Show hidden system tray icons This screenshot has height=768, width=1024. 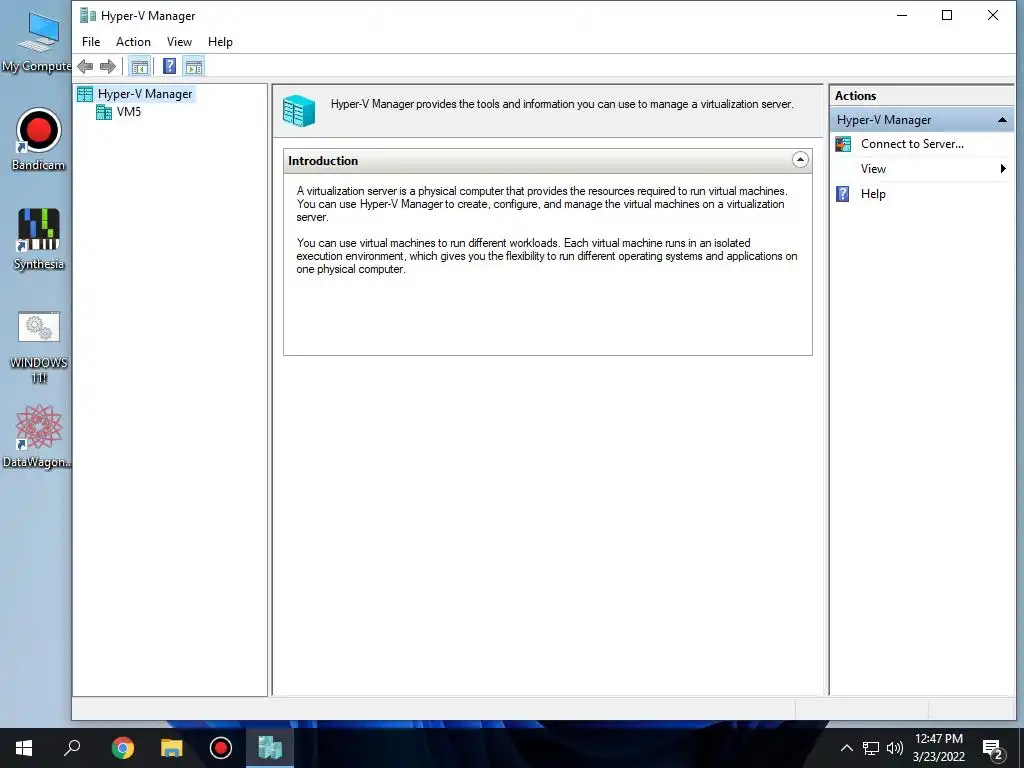click(x=846, y=748)
